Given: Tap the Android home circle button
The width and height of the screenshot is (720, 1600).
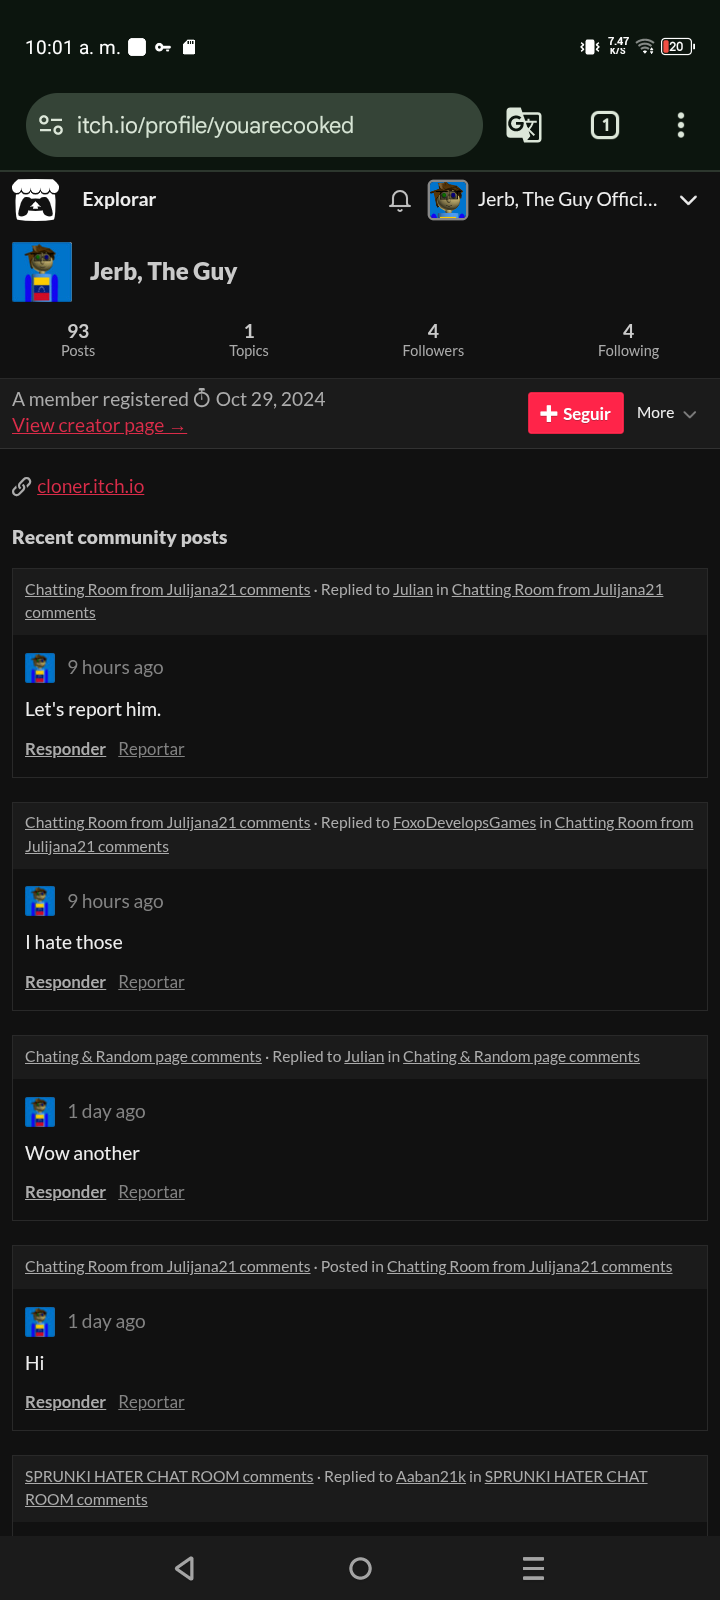Looking at the screenshot, I should (360, 1568).
